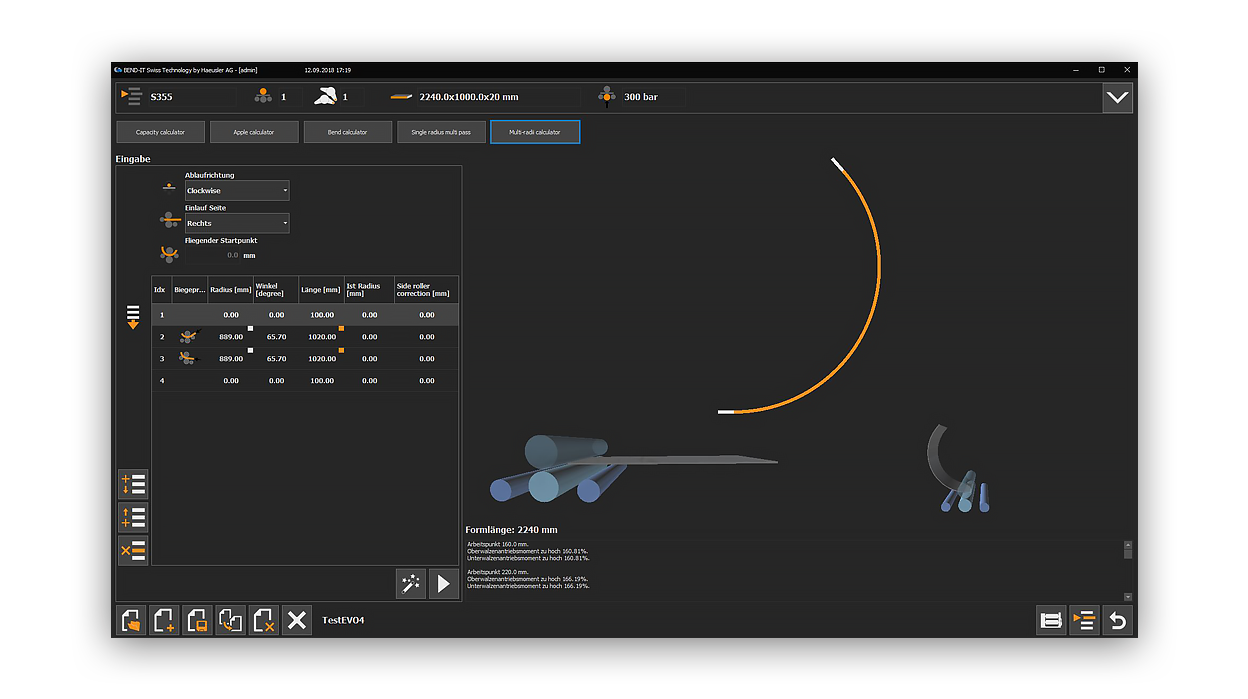Image resolution: width=1248 pixels, height=699 pixels.
Task: Click the delete file icon
Action: (x=263, y=621)
